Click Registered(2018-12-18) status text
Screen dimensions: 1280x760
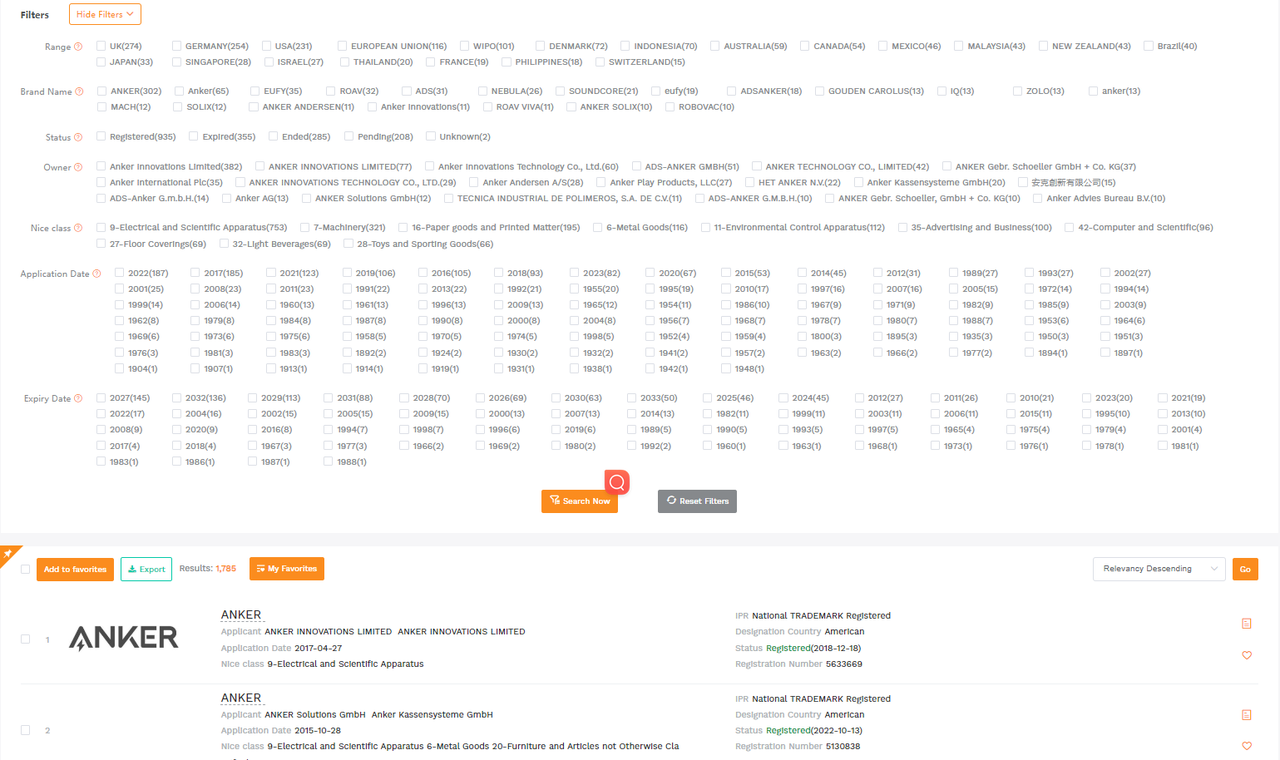(813, 648)
